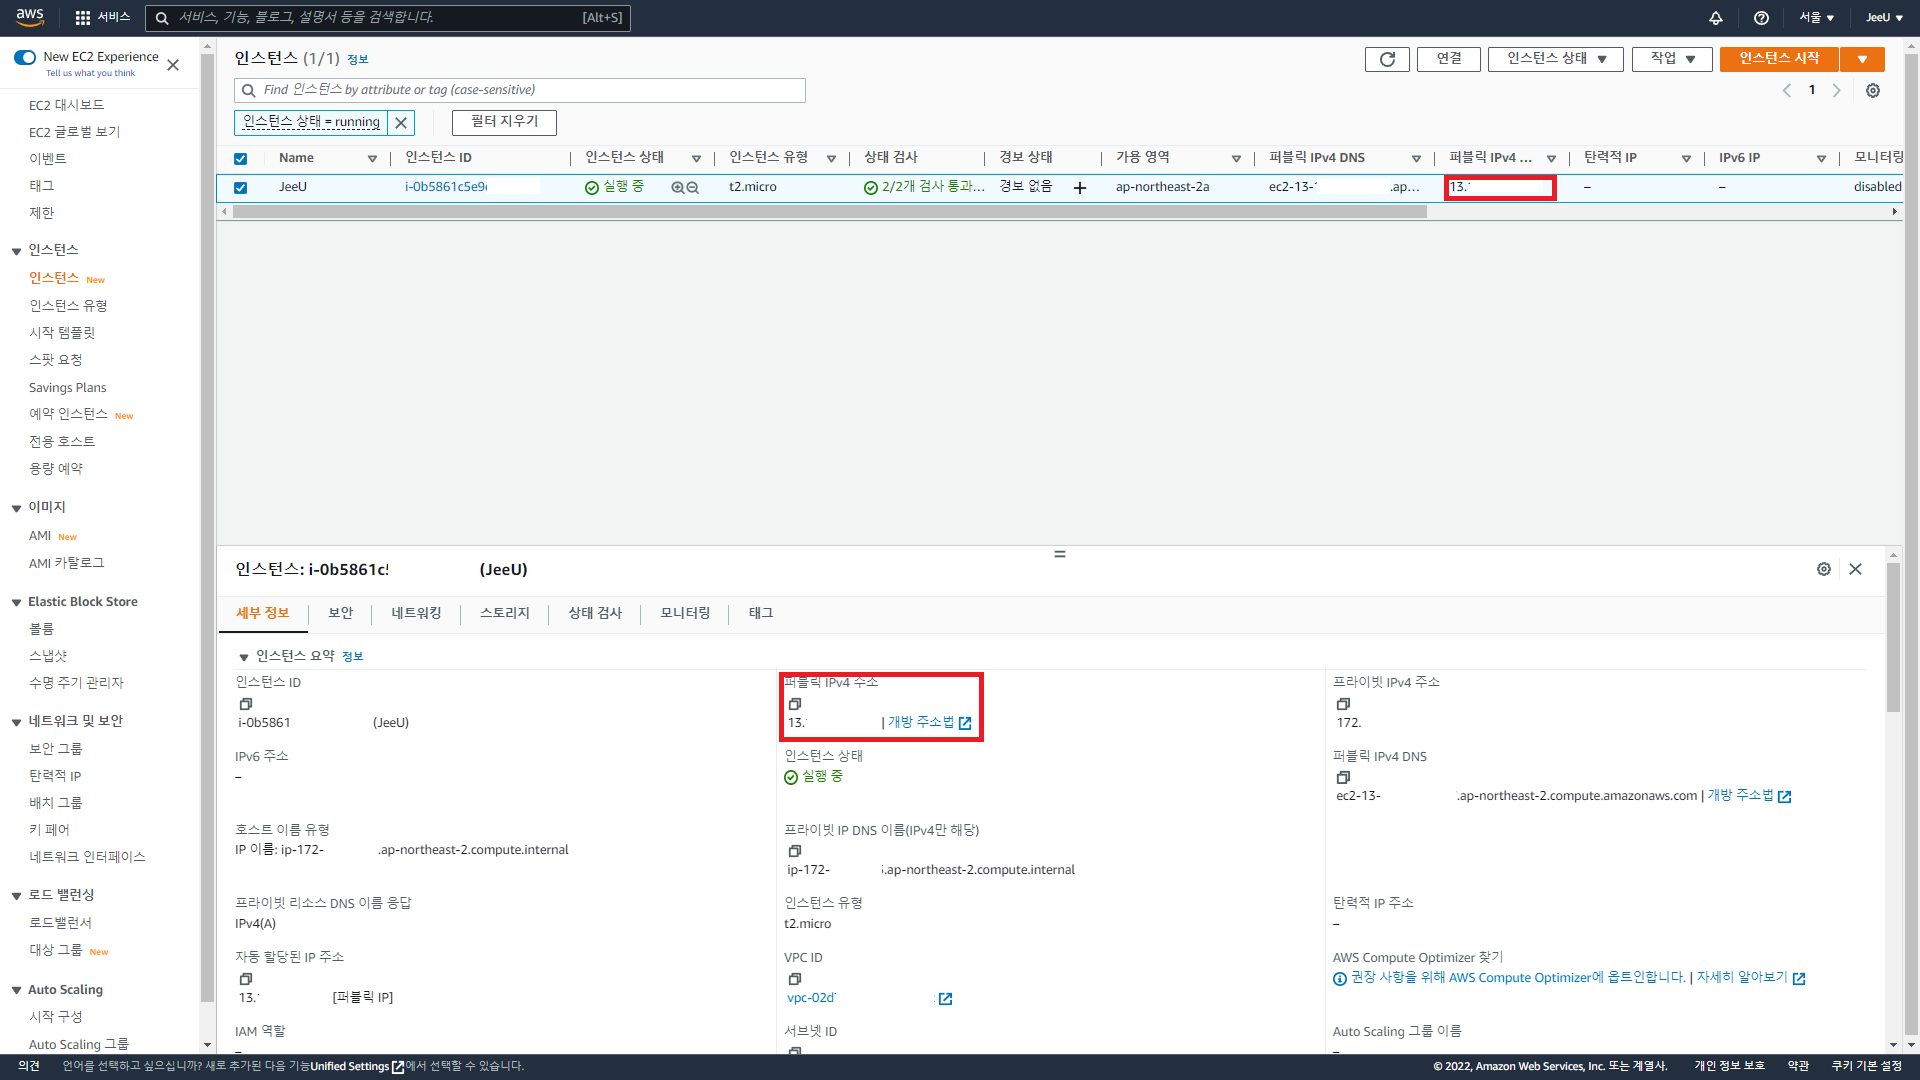This screenshot has height=1080, width=1920.
Task: Open the services grid menu icon
Action: tap(83, 18)
